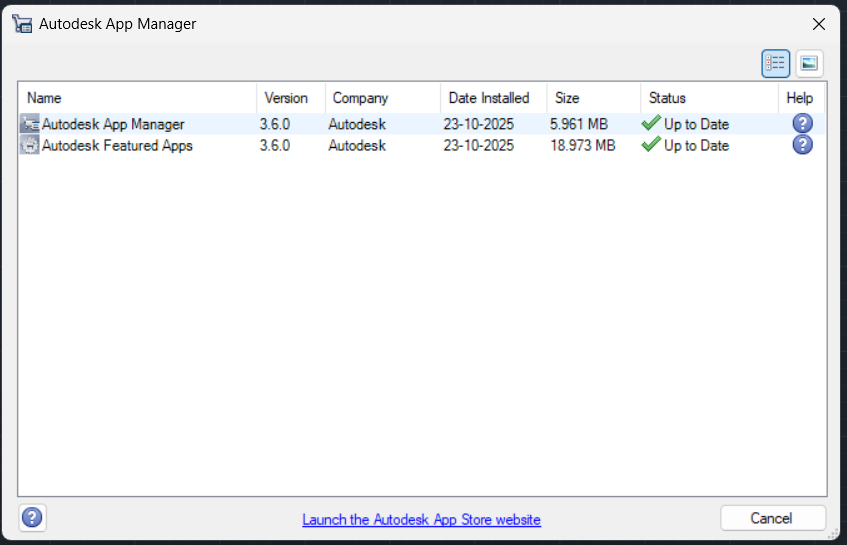Switch to the thumbnail image view icon
The height and width of the screenshot is (545, 847).
[x=809, y=63]
